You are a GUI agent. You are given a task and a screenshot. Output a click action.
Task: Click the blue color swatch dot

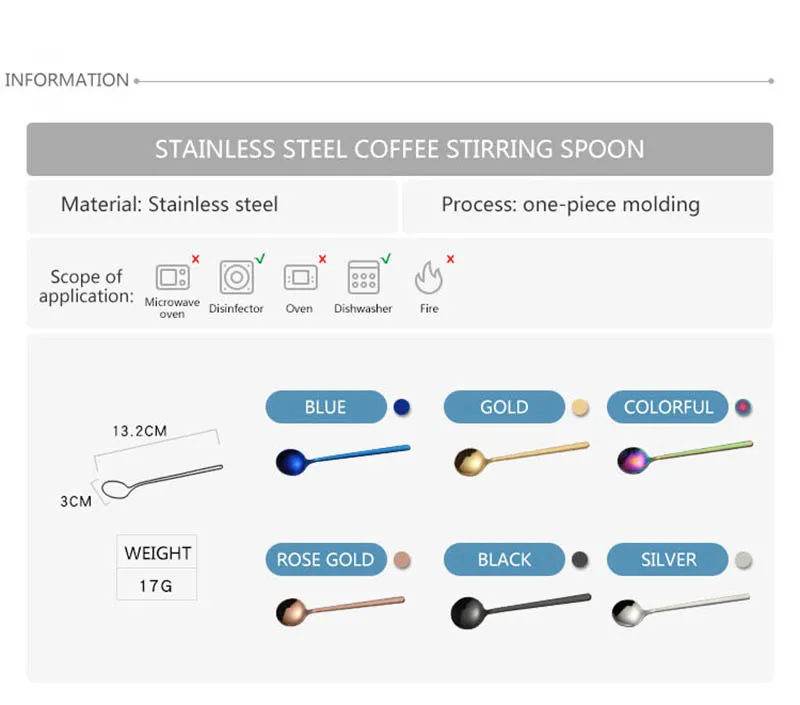[x=402, y=407]
